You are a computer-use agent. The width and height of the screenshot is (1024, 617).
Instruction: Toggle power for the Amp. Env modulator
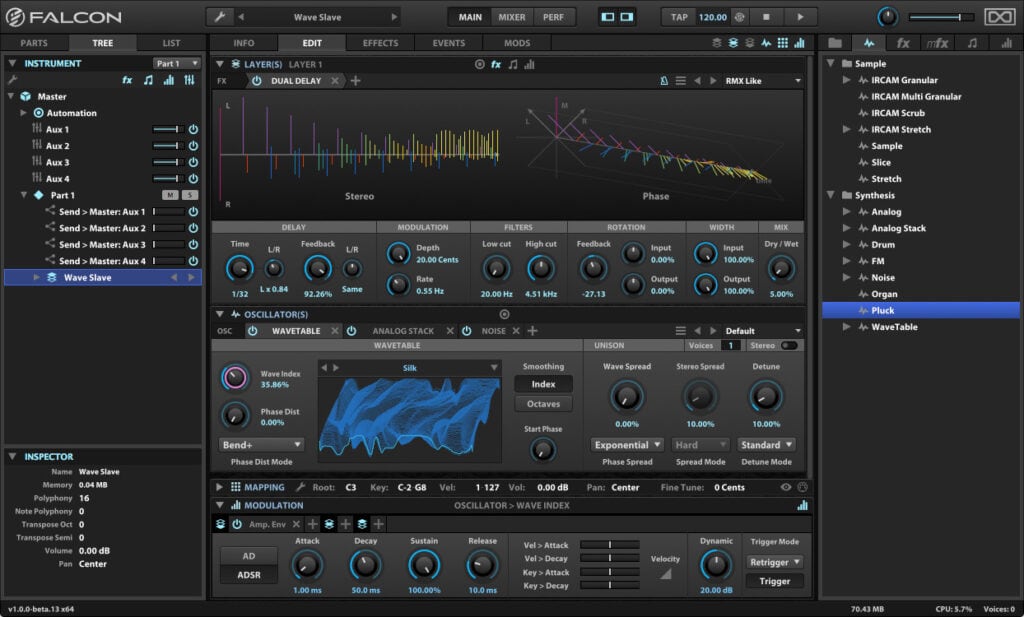tap(237, 524)
